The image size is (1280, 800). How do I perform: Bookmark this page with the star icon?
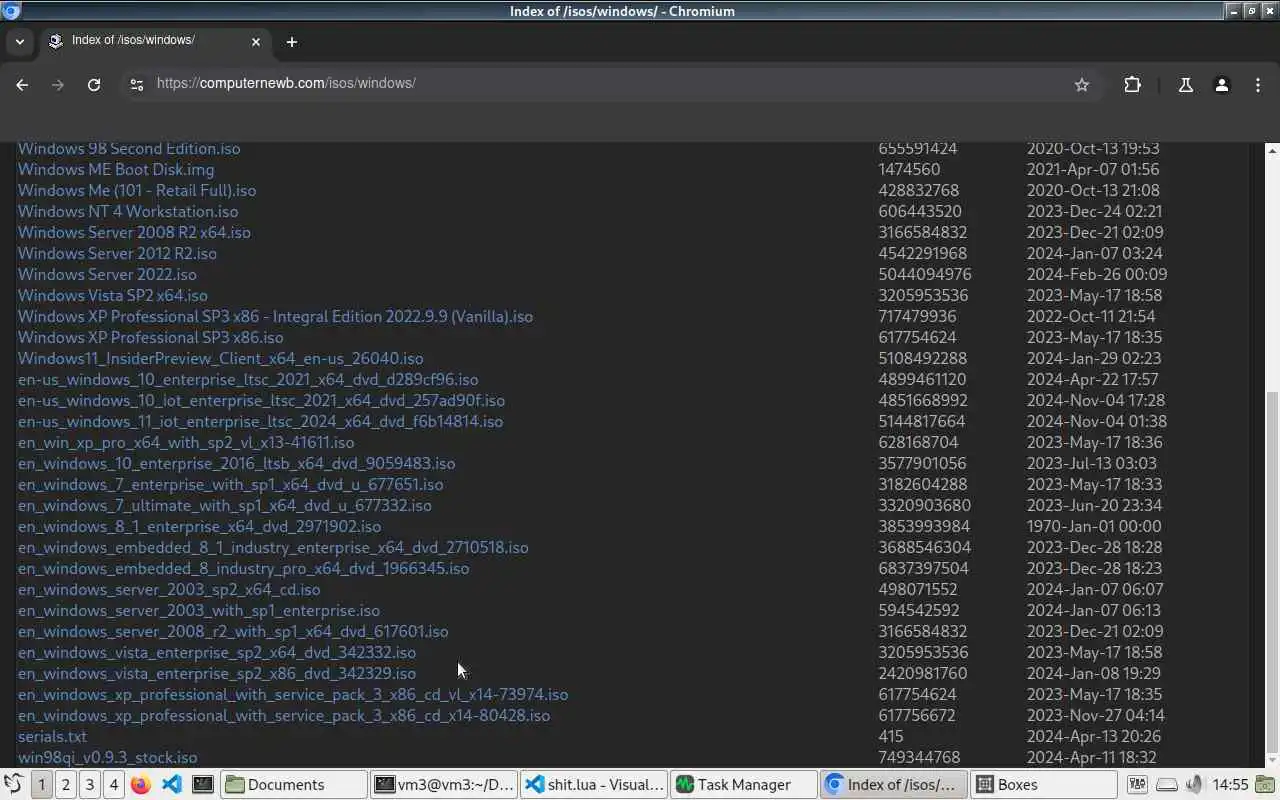(1081, 85)
